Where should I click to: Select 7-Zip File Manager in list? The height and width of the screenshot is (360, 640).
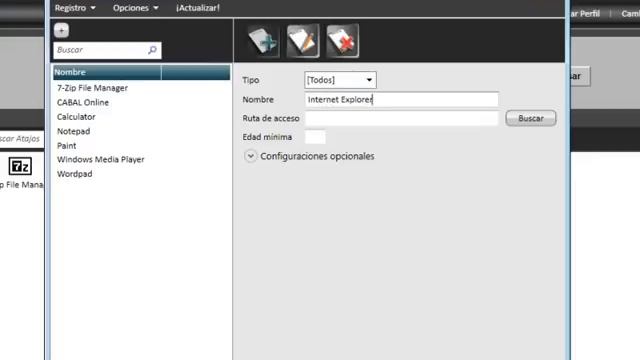92,88
